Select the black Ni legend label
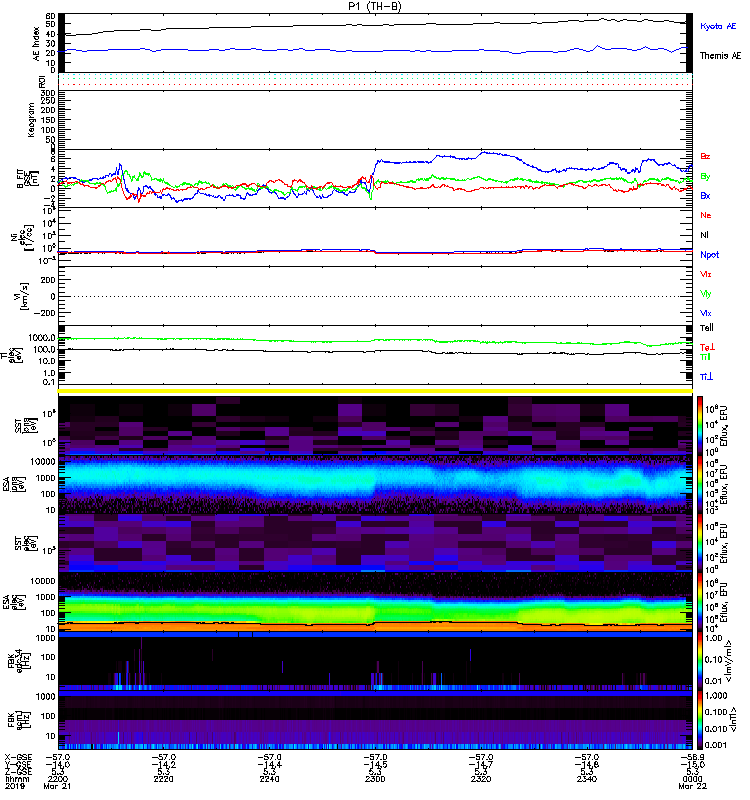This screenshot has width=750, height=800. point(704,235)
